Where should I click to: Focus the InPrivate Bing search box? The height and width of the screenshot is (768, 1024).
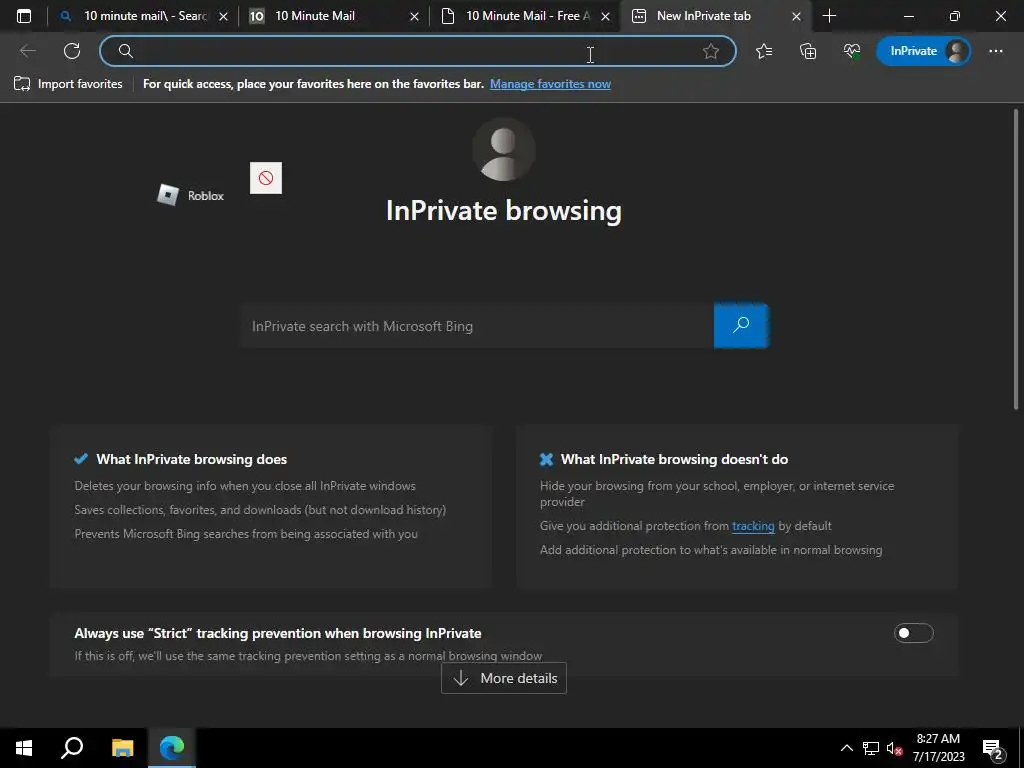click(477, 326)
